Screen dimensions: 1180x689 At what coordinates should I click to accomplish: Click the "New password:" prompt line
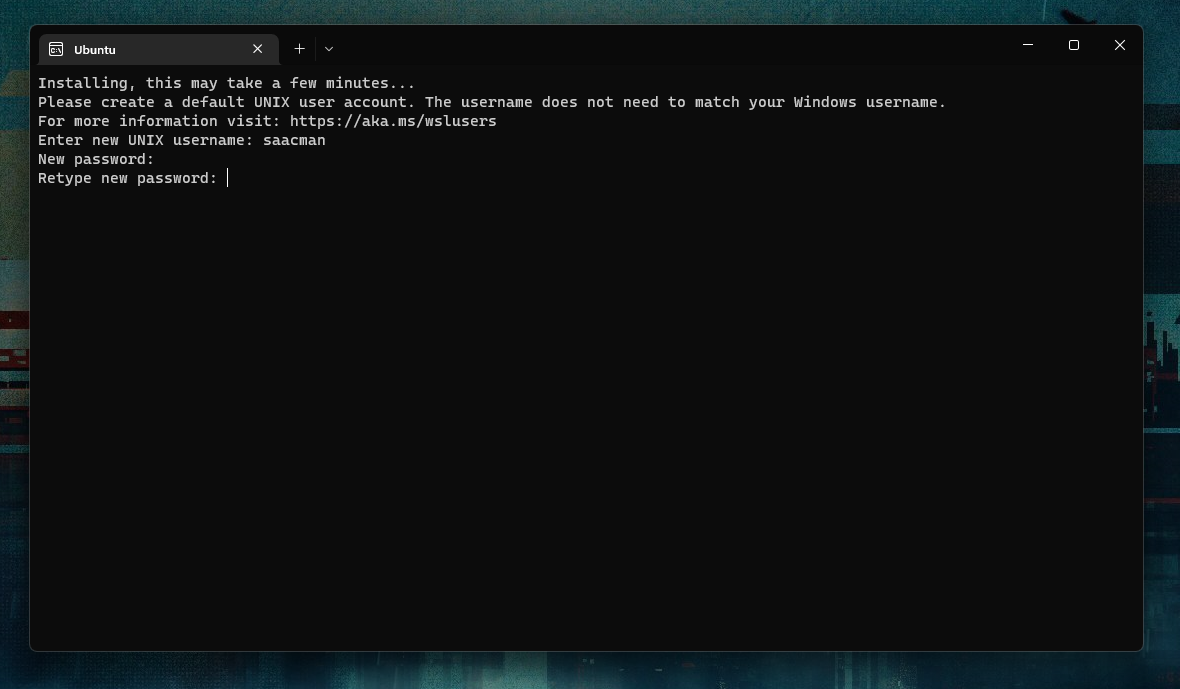(96, 159)
